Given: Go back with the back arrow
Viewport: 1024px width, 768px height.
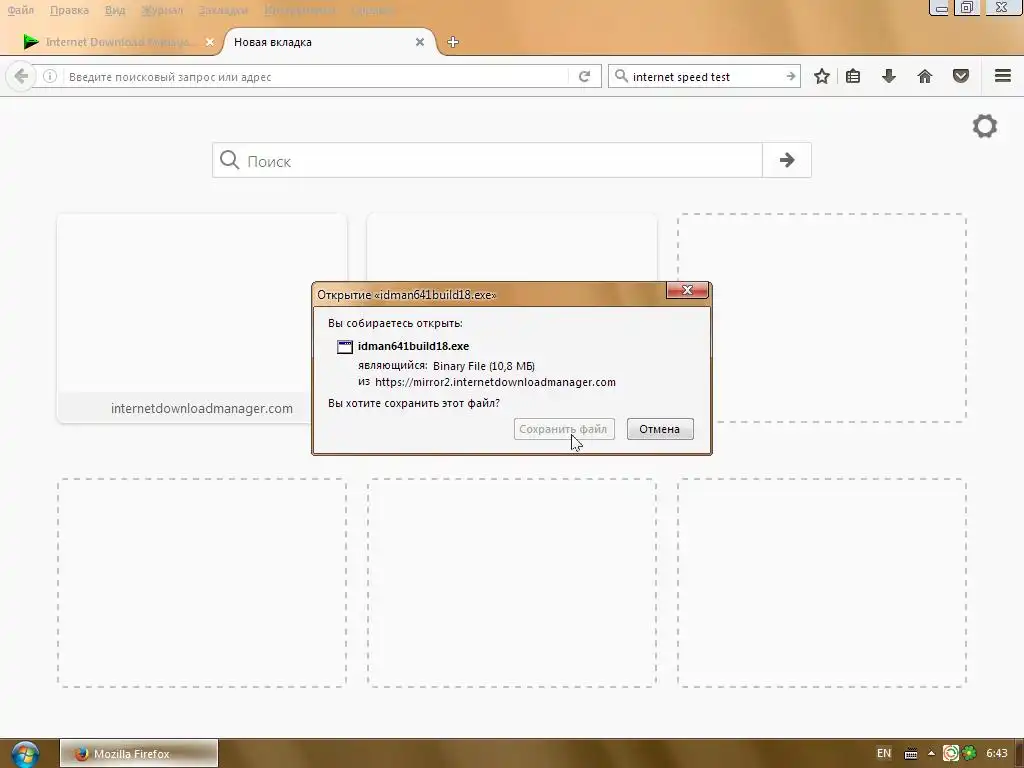Looking at the screenshot, I should click(x=21, y=76).
